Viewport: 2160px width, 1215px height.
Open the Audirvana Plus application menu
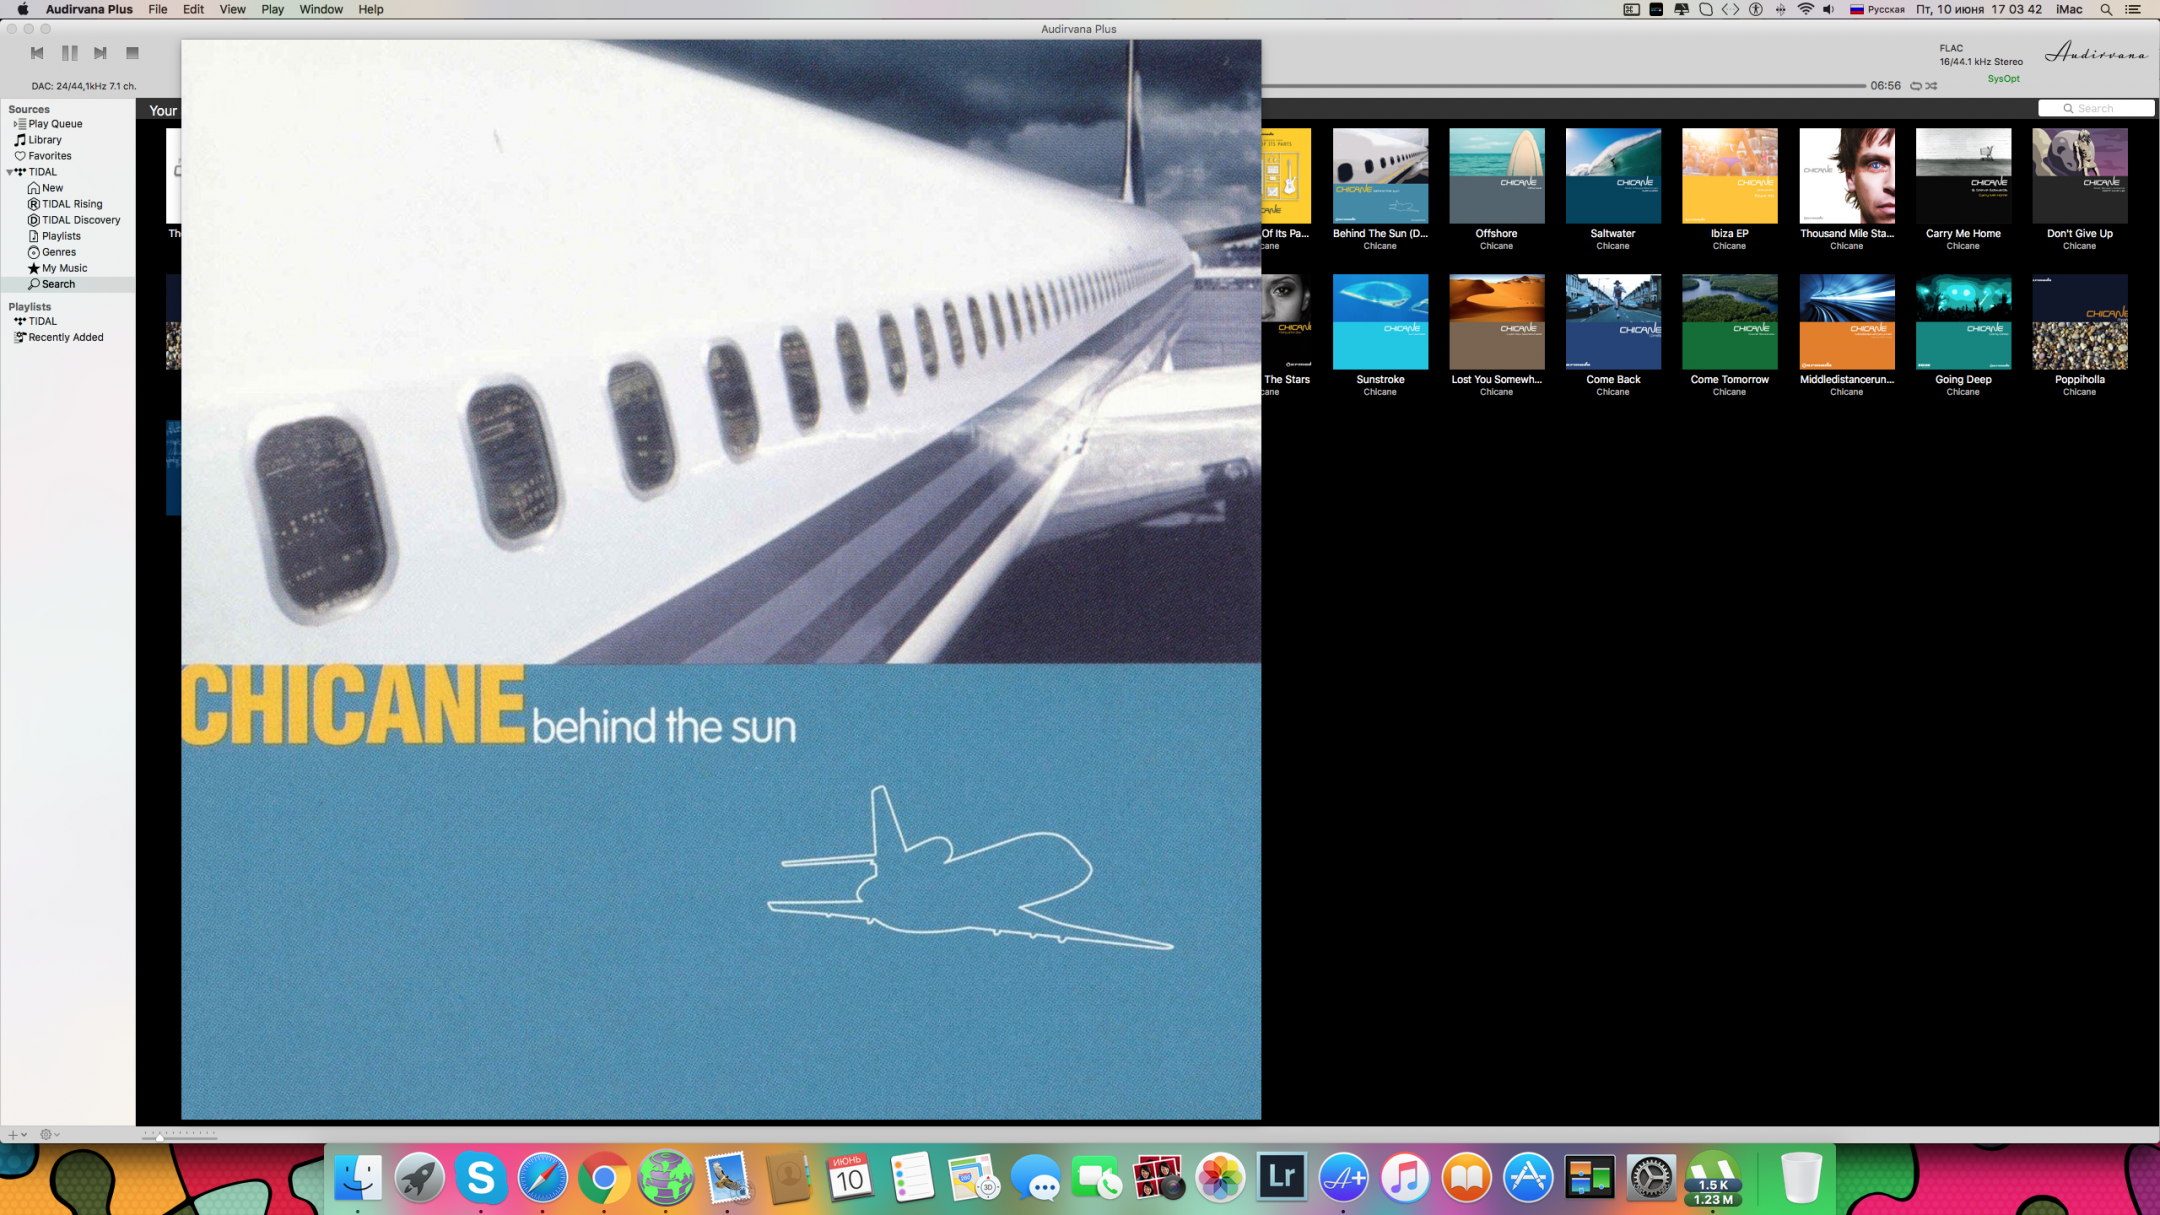[x=89, y=9]
